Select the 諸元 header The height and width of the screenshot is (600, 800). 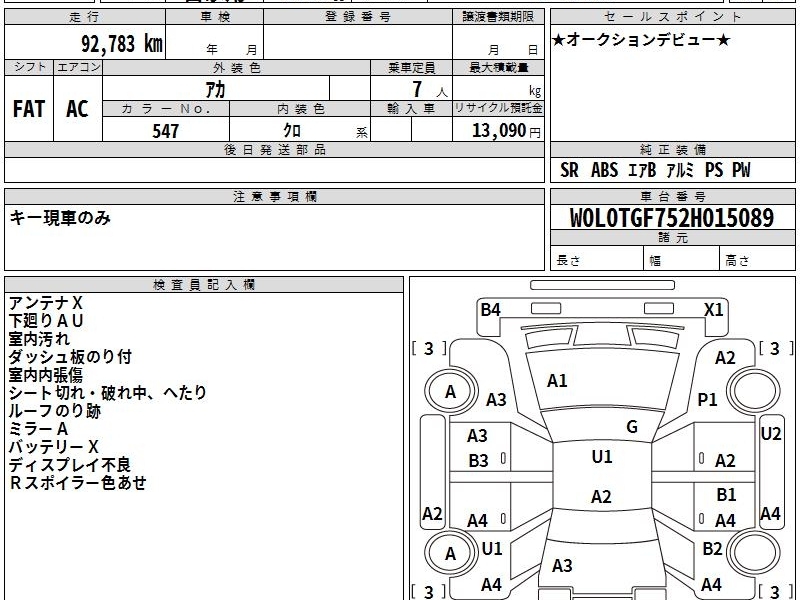(672, 238)
